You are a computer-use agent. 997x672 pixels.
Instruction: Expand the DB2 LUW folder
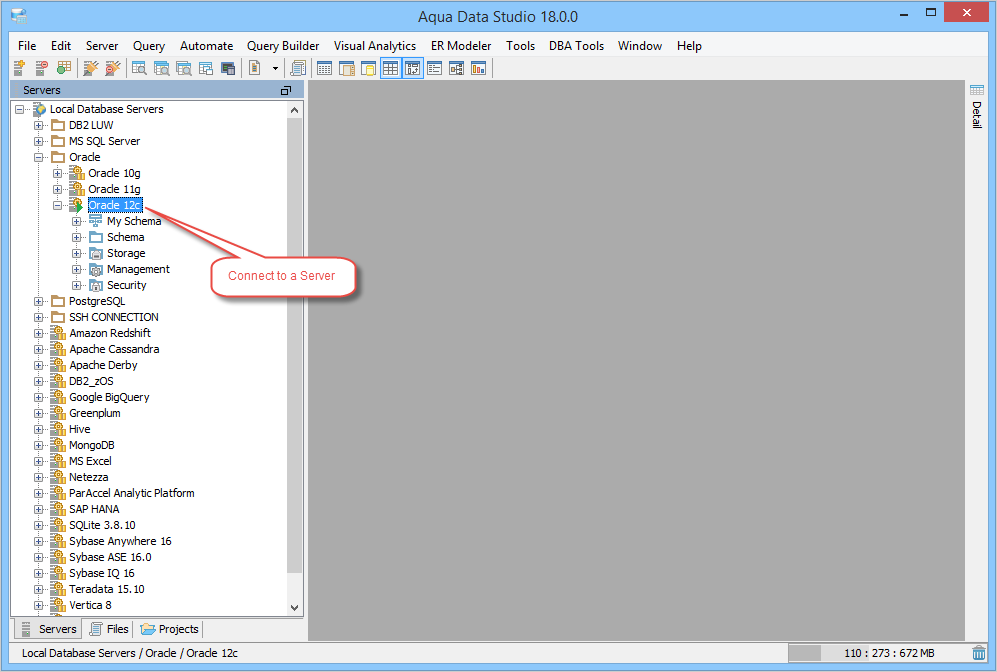coord(39,125)
